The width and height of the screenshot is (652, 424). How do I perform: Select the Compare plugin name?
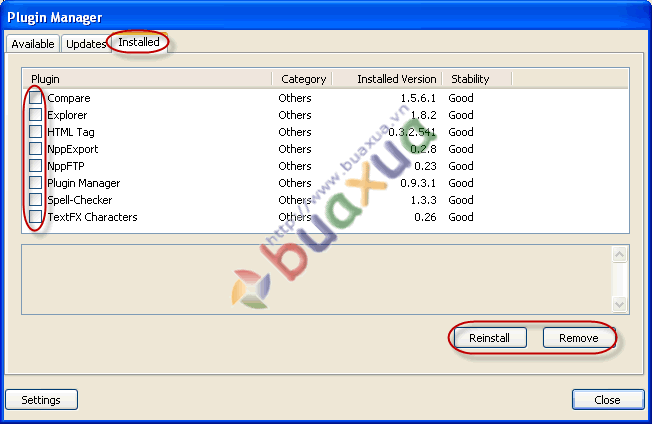point(69,98)
